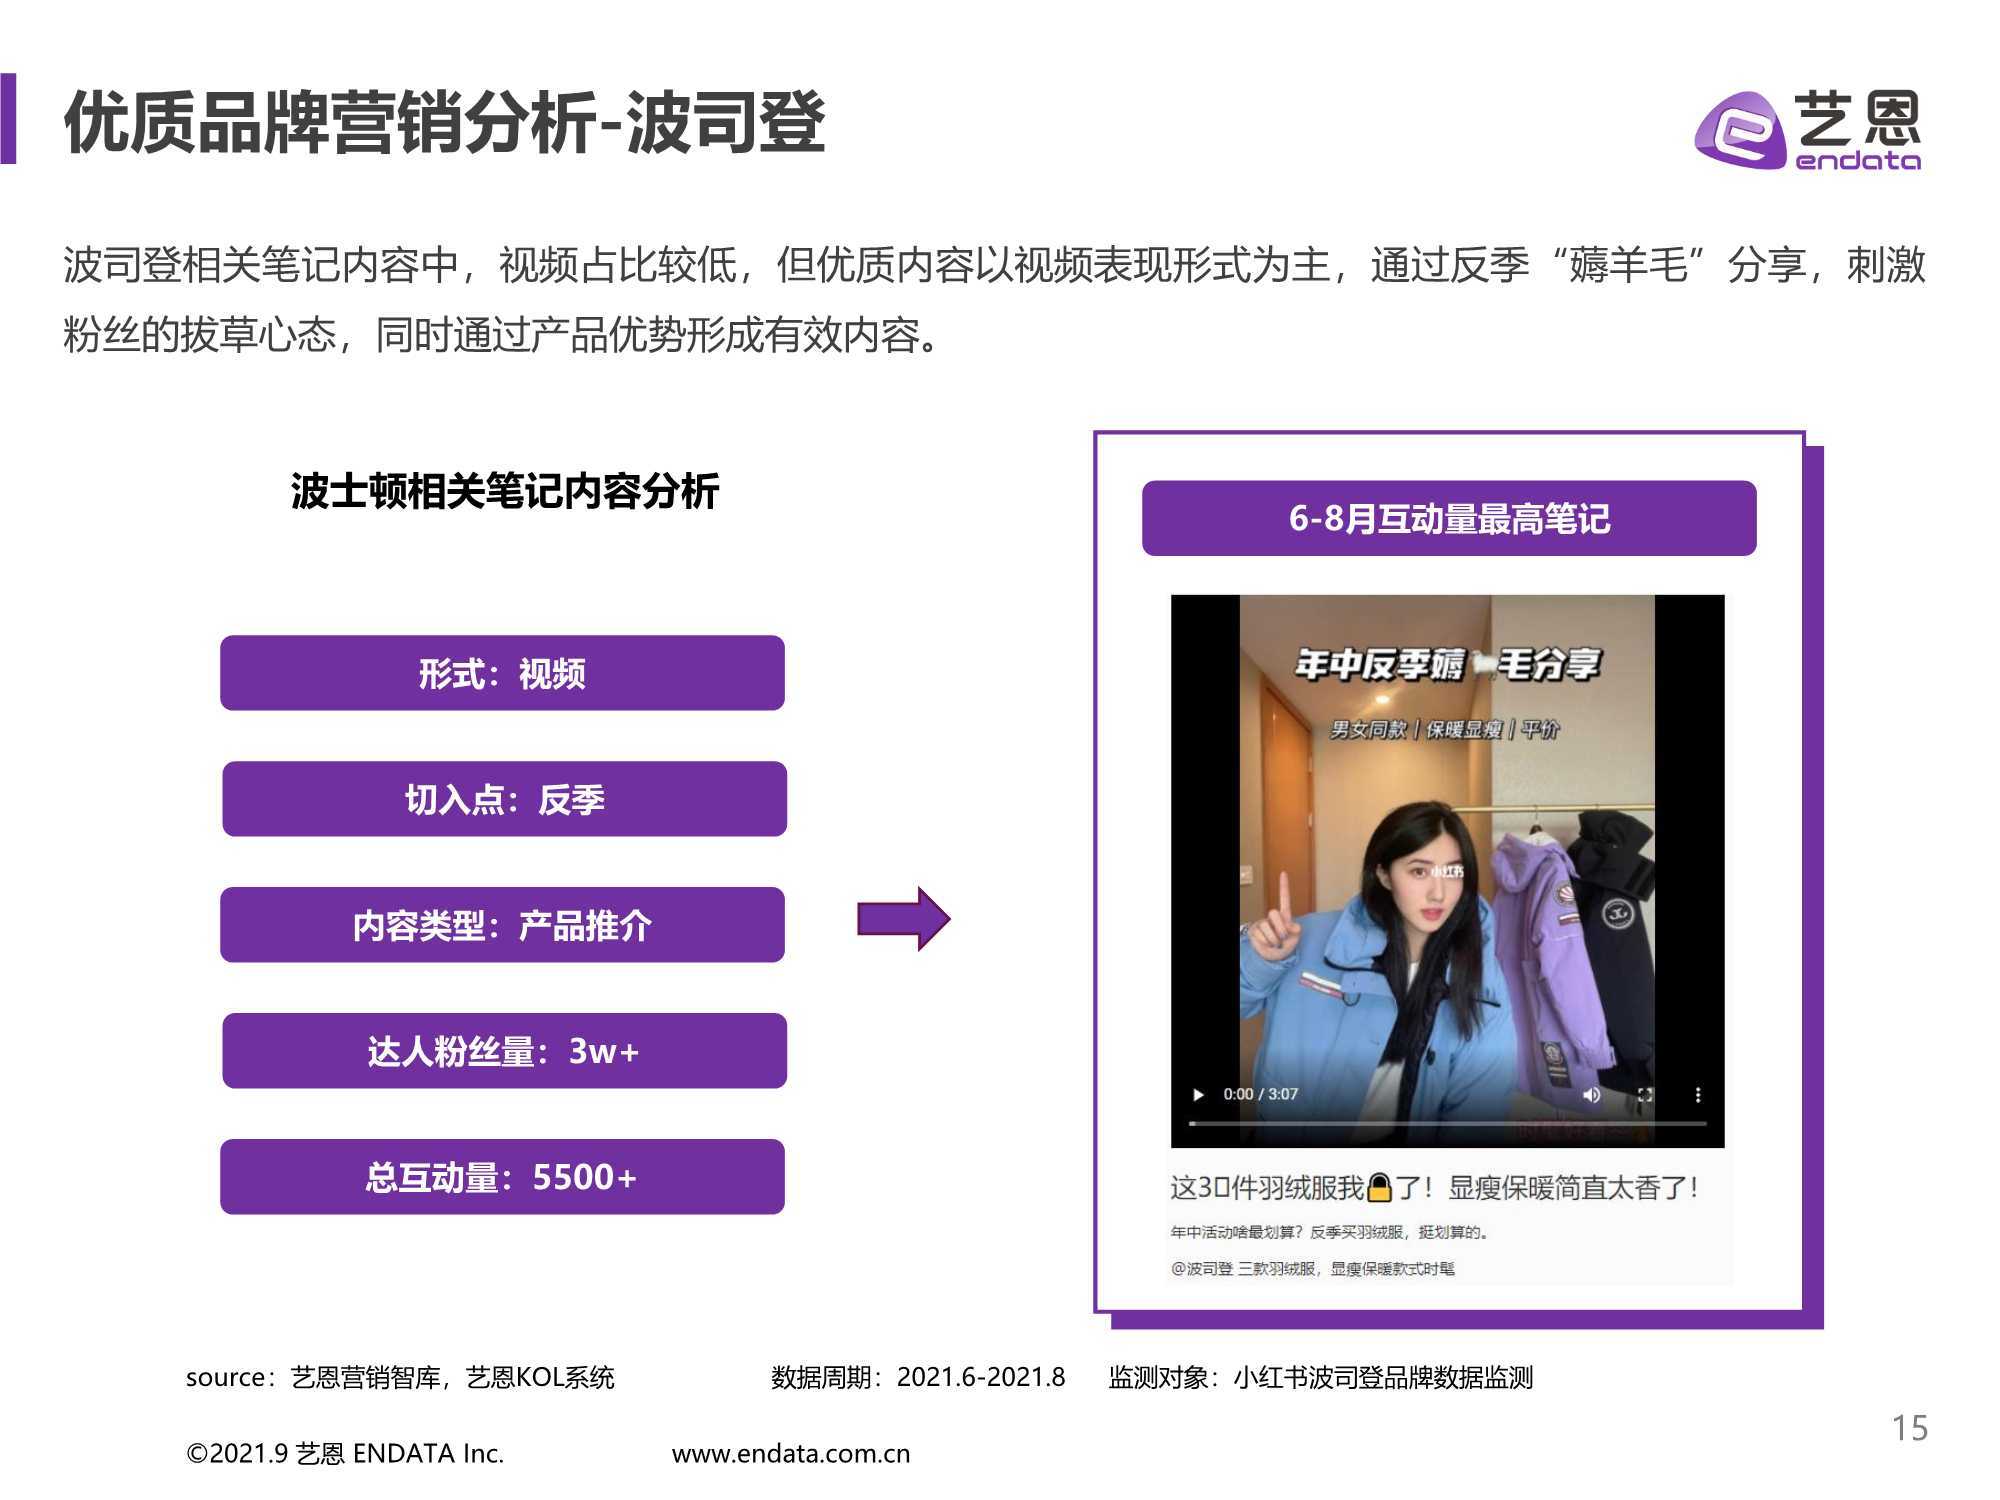Select the '达人粉丝量：3w+' purple box
This screenshot has height=1500, width=2000.
click(x=504, y=1051)
